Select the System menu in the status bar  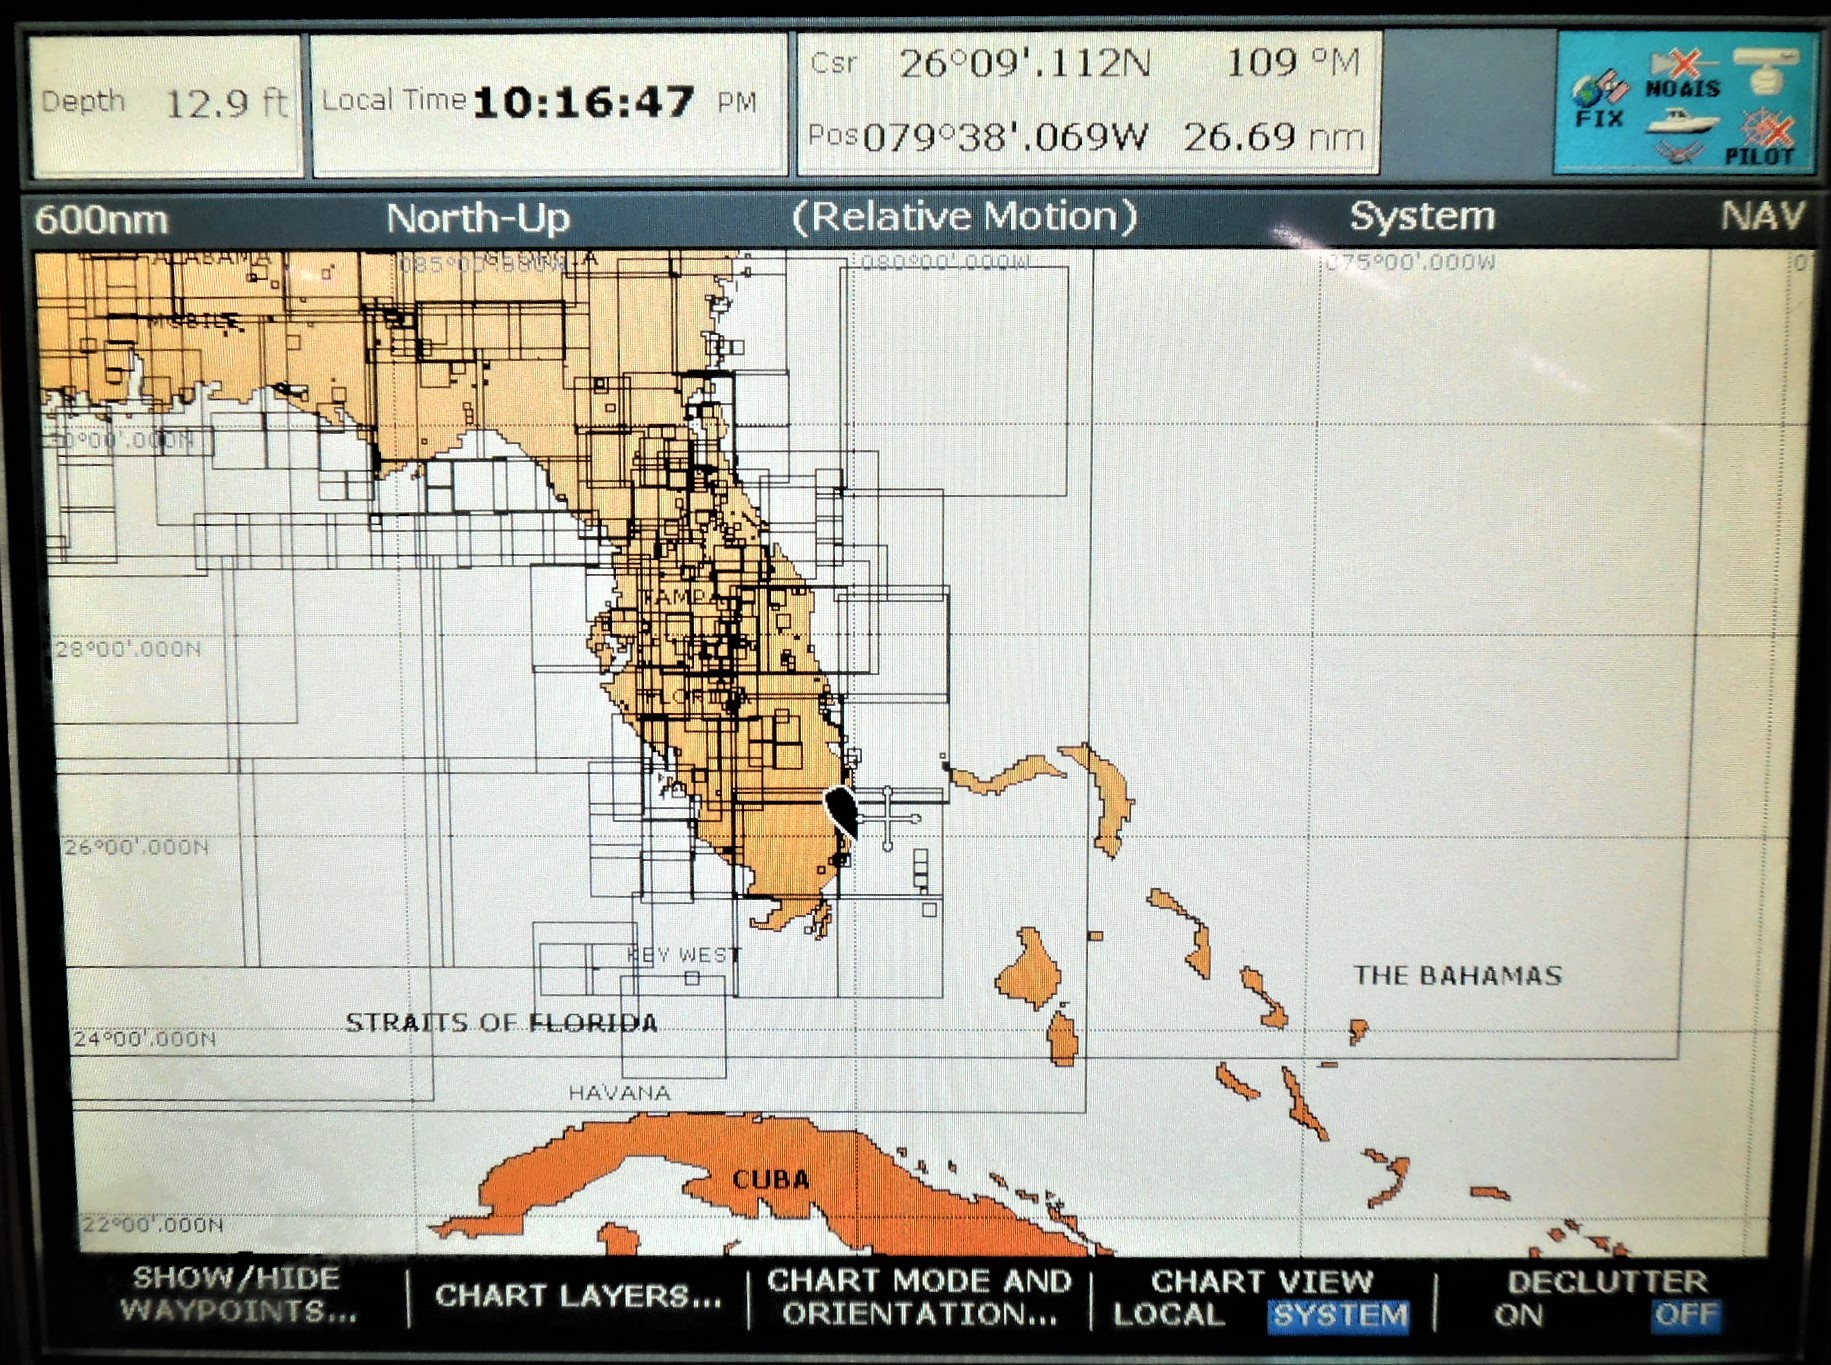click(1423, 215)
